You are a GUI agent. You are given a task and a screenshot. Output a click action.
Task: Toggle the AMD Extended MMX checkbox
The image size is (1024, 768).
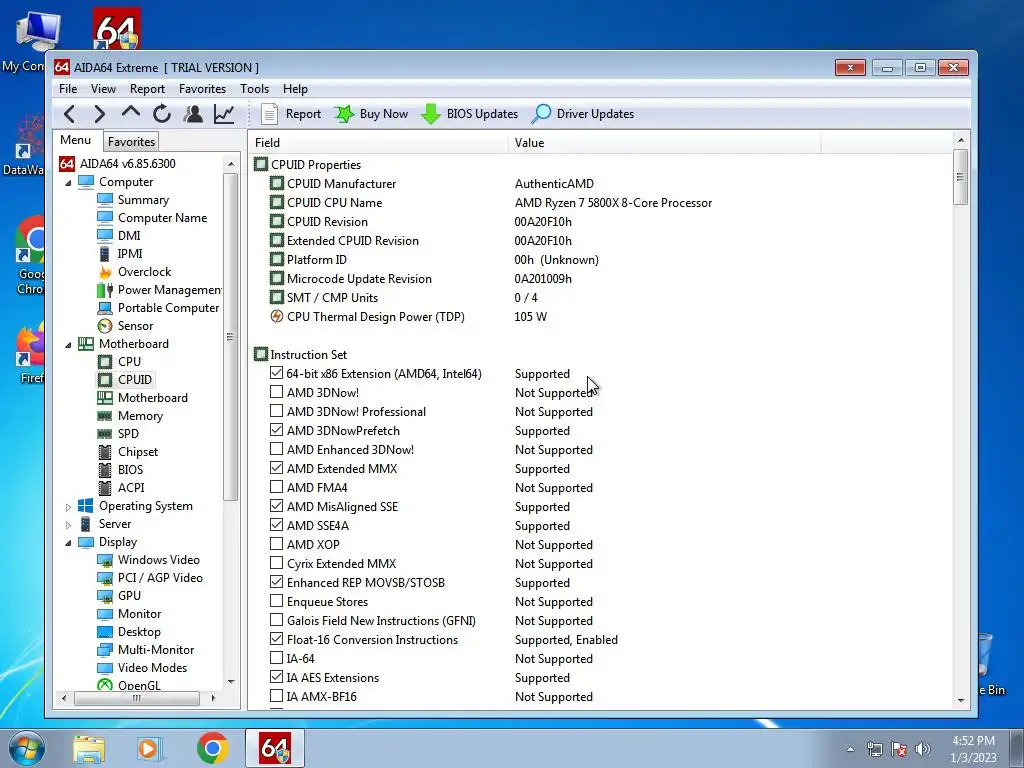pos(276,468)
